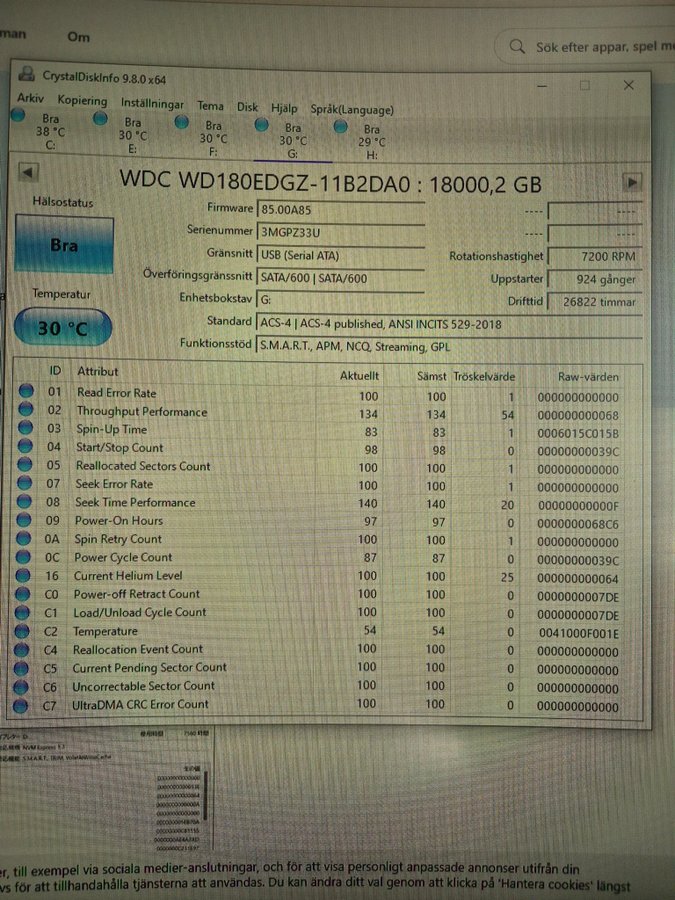Click status icon for C2 Temperature row
Screen dimensions: 675x900
click(22, 631)
